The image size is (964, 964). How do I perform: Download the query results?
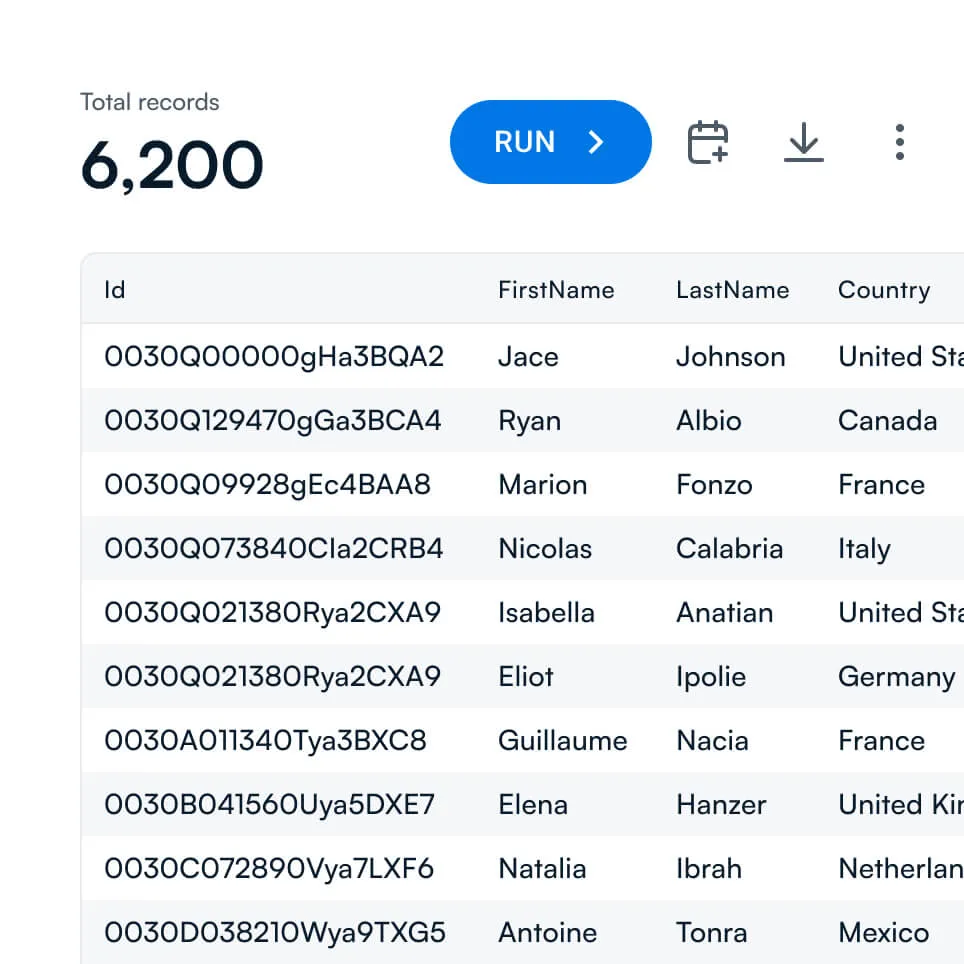coord(804,142)
